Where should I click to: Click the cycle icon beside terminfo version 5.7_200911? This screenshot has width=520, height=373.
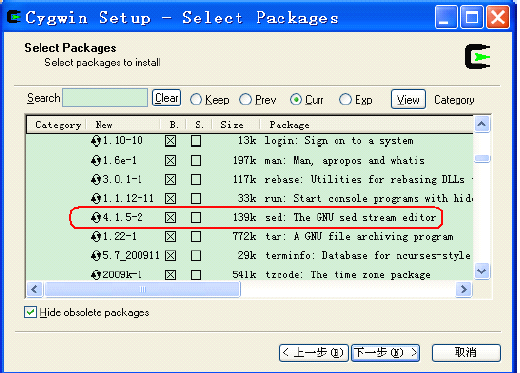pos(96,256)
